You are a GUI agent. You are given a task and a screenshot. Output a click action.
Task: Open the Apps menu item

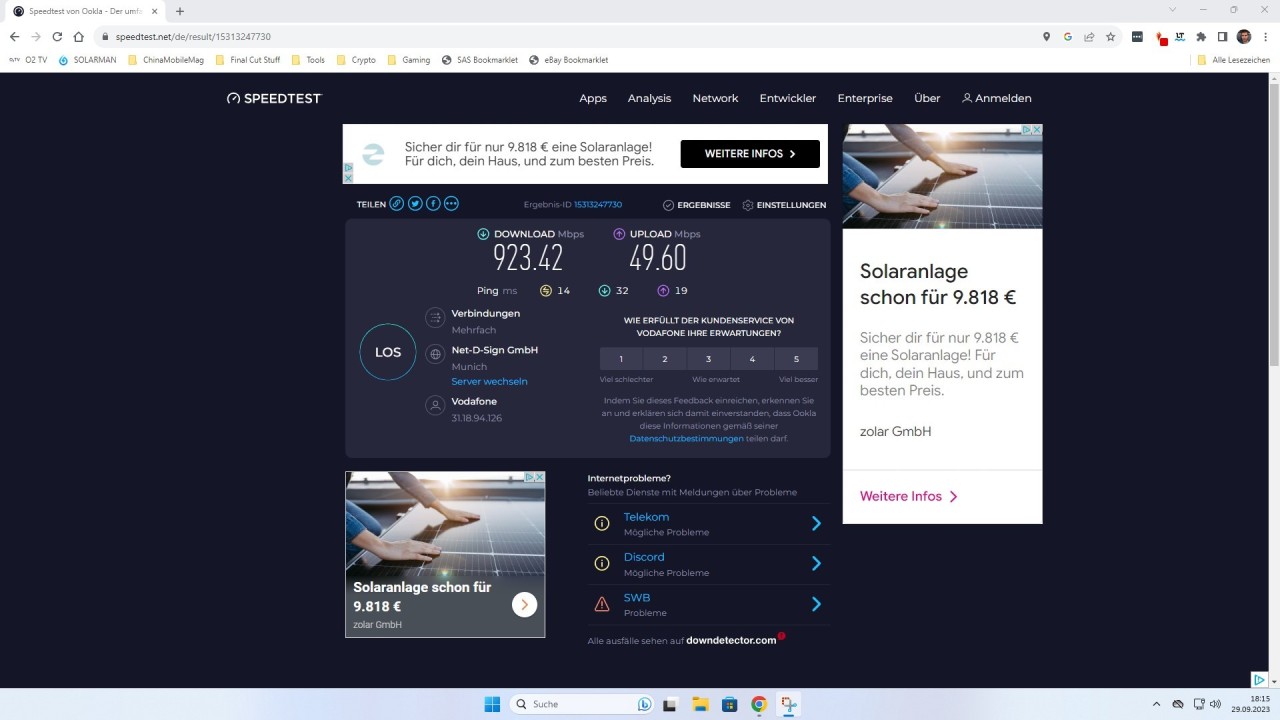point(593,98)
